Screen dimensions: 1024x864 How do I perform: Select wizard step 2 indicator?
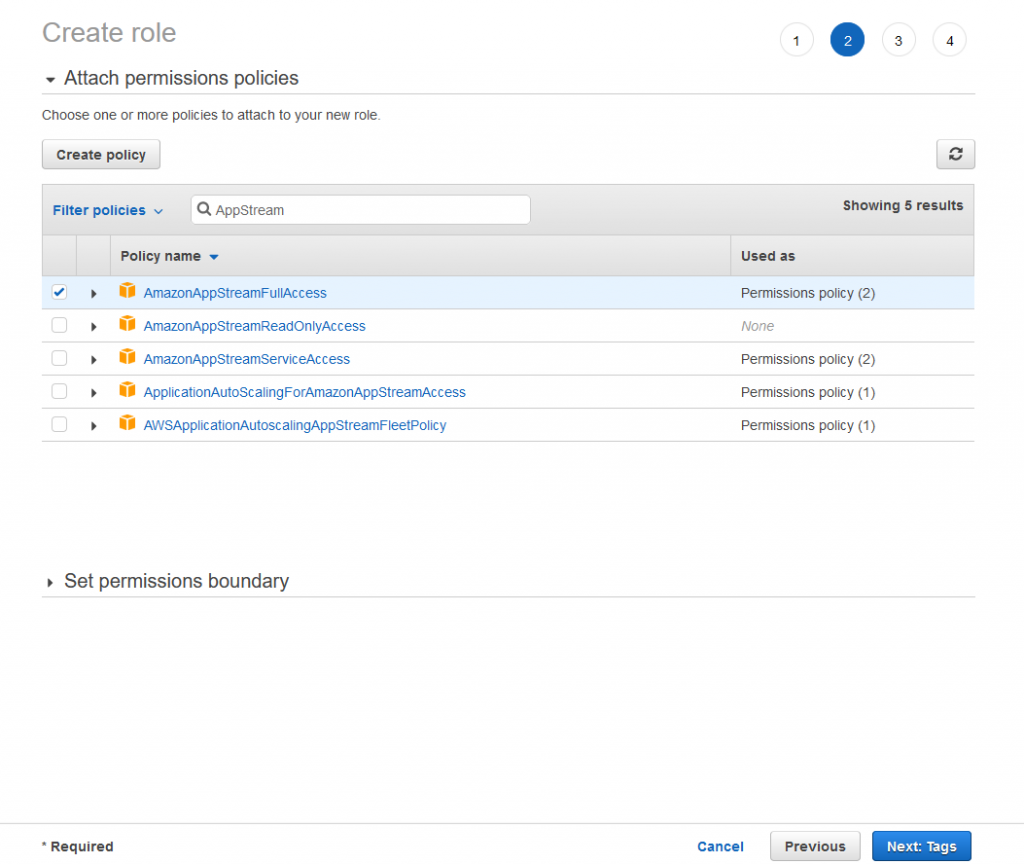[847, 40]
